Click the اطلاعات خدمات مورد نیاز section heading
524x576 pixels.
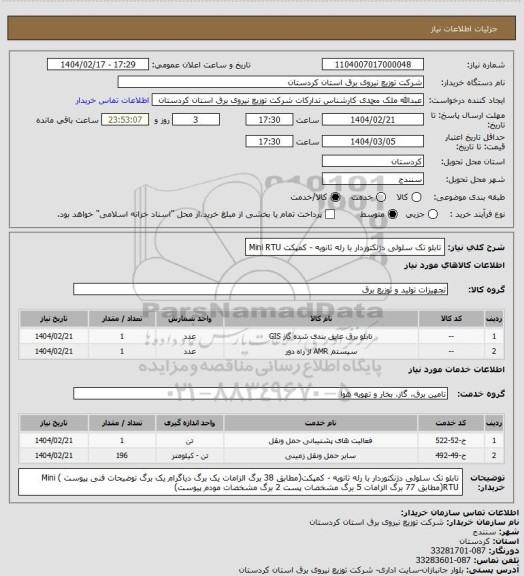click(x=456, y=370)
